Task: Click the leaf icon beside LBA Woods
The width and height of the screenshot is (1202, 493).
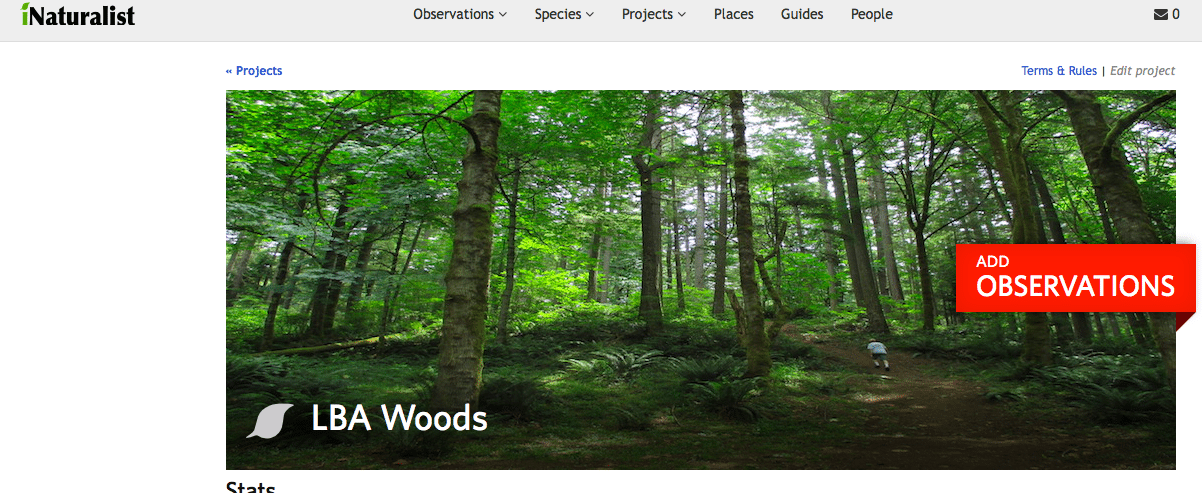Action: (x=269, y=421)
